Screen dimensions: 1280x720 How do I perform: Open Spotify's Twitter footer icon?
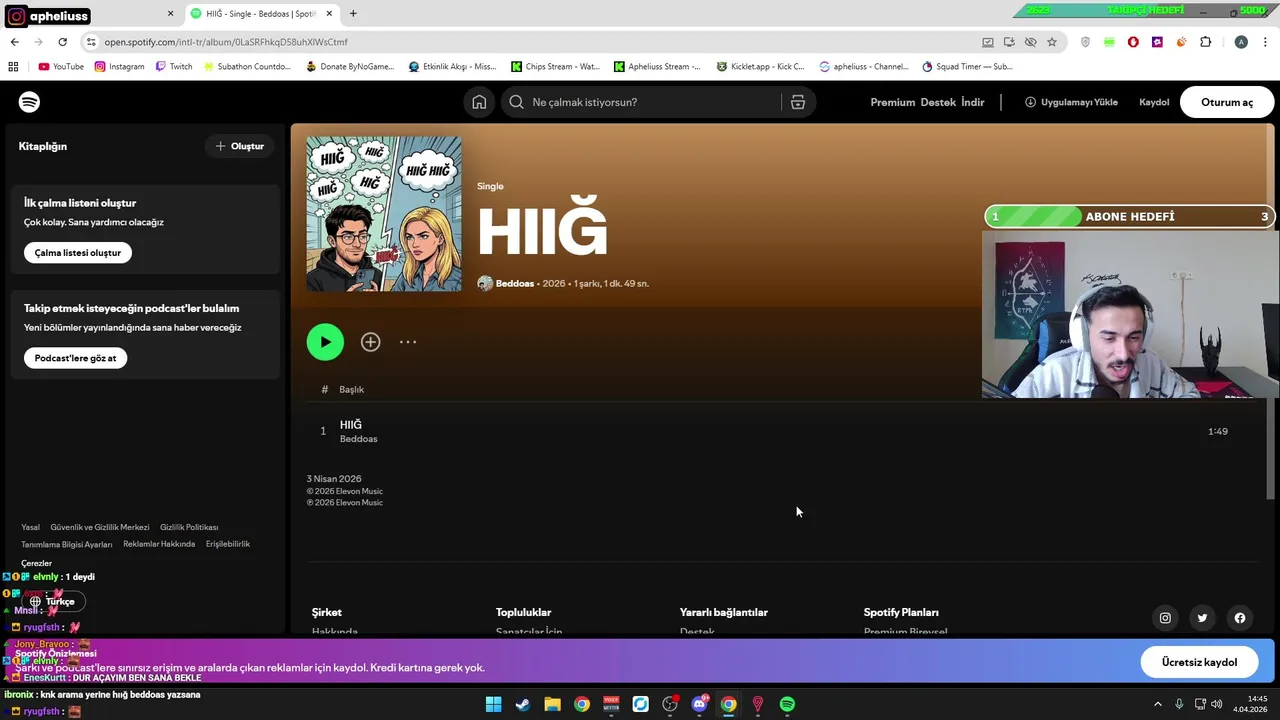coord(1202,618)
